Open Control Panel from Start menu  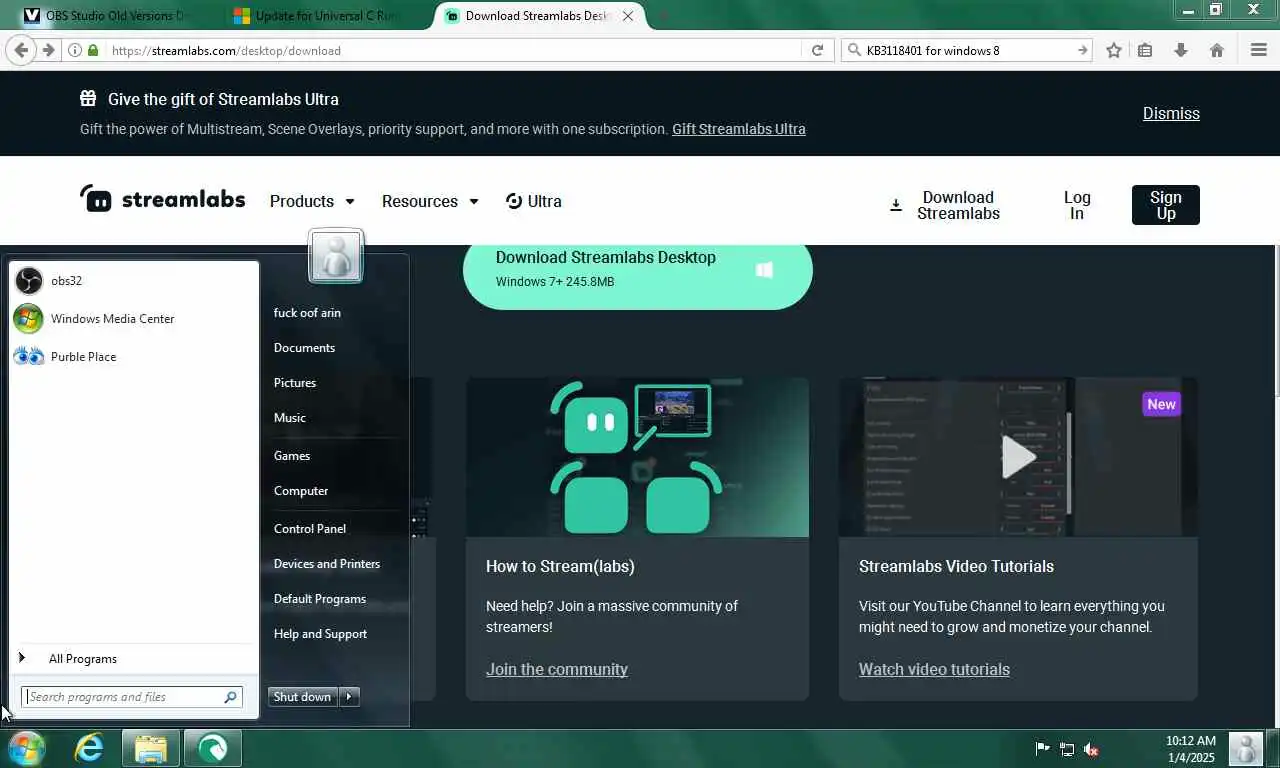pyautogui.click(x=310, y=529)
